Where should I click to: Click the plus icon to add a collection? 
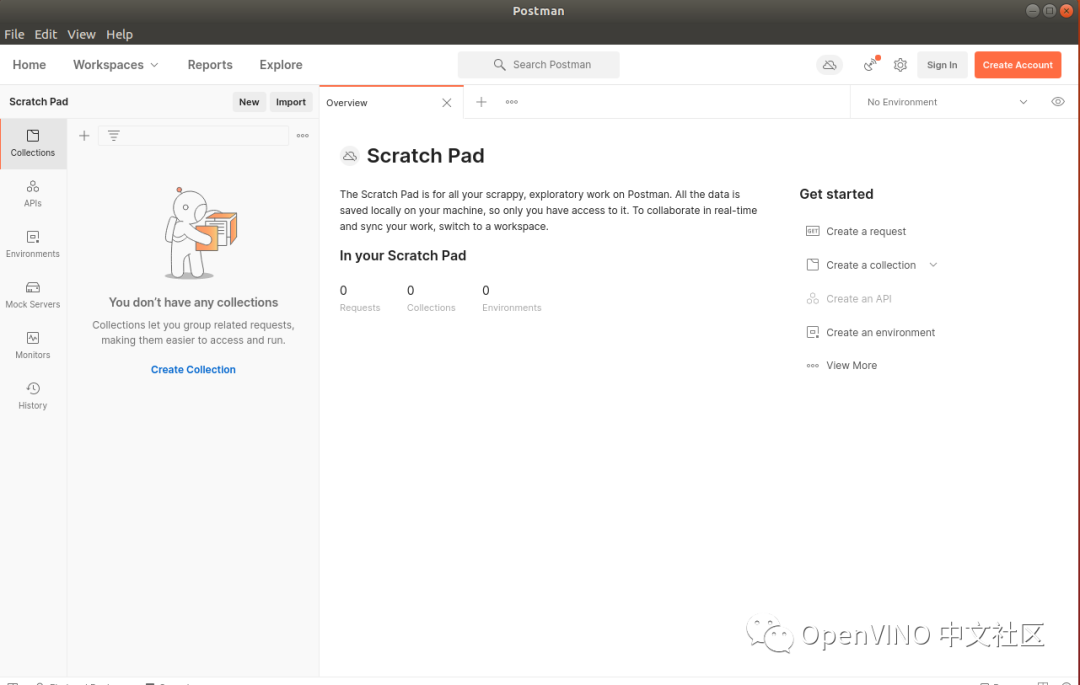point(84,136)
